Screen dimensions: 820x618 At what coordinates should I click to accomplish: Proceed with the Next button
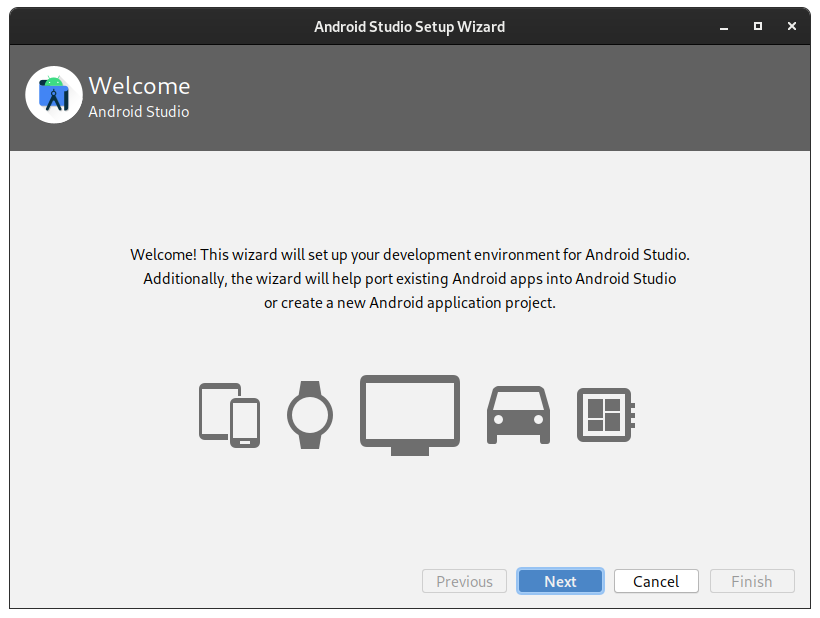coord(560,581)
